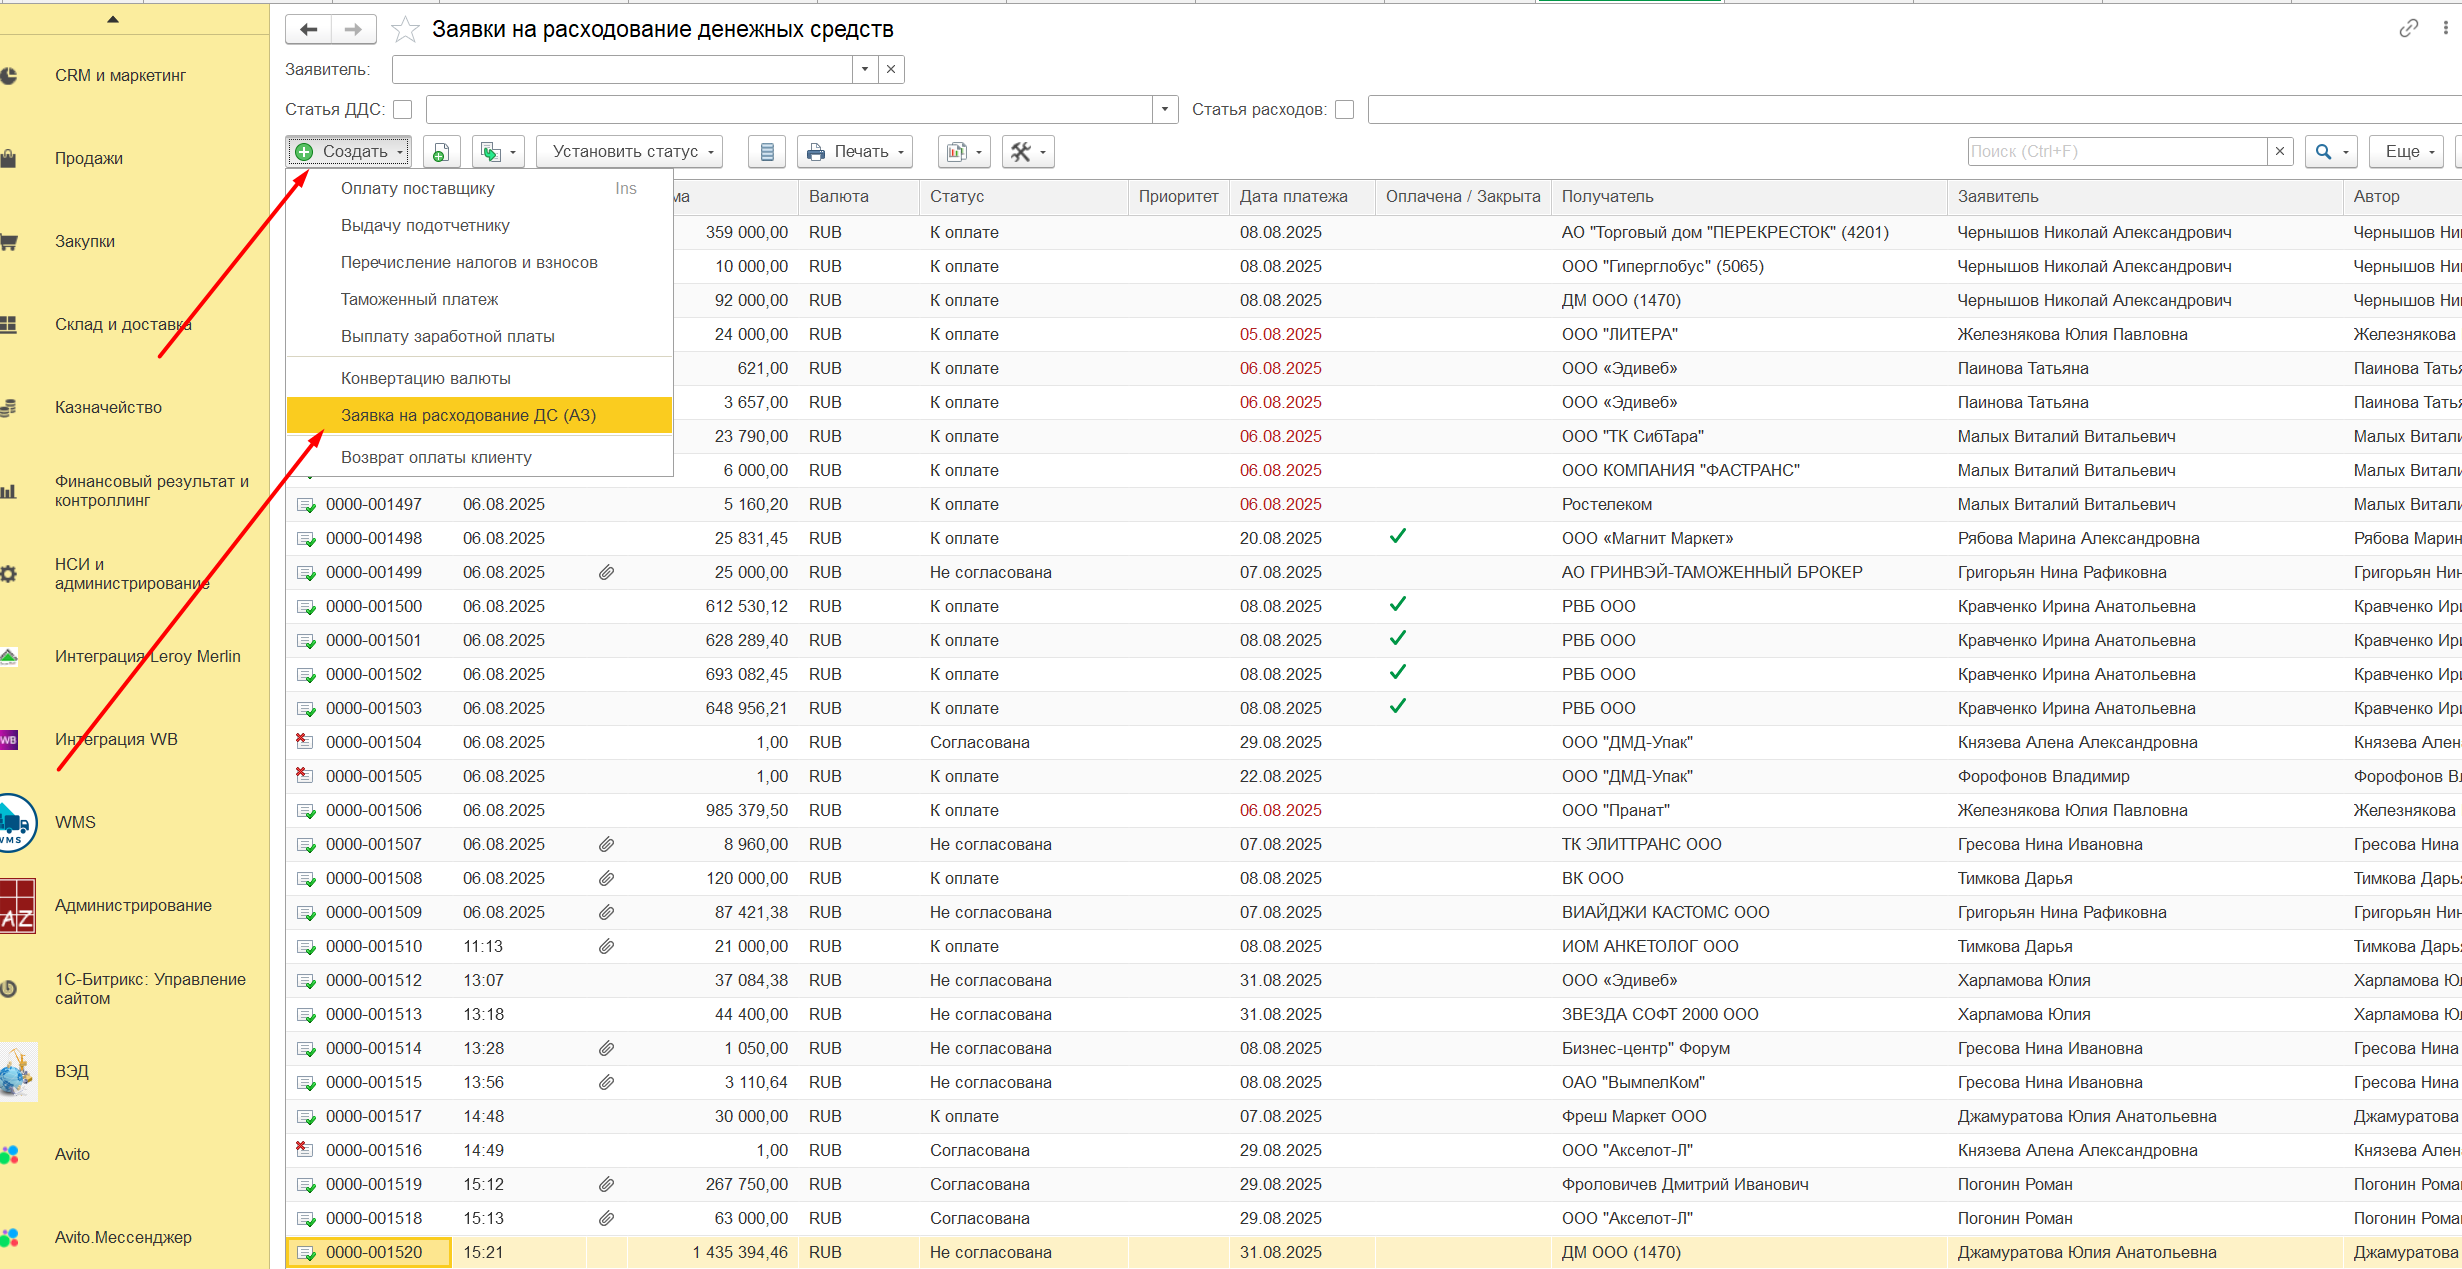
Task: Click the copy document icon next to Создать
Action: click(441, 152)
